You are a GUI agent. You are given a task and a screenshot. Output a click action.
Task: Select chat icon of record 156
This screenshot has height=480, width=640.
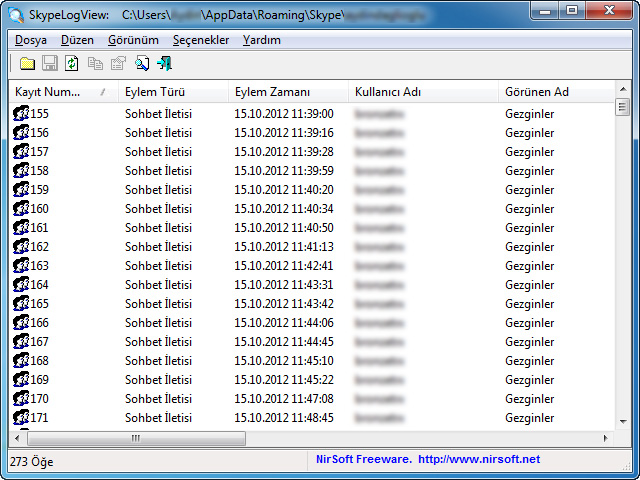(21, 133)
